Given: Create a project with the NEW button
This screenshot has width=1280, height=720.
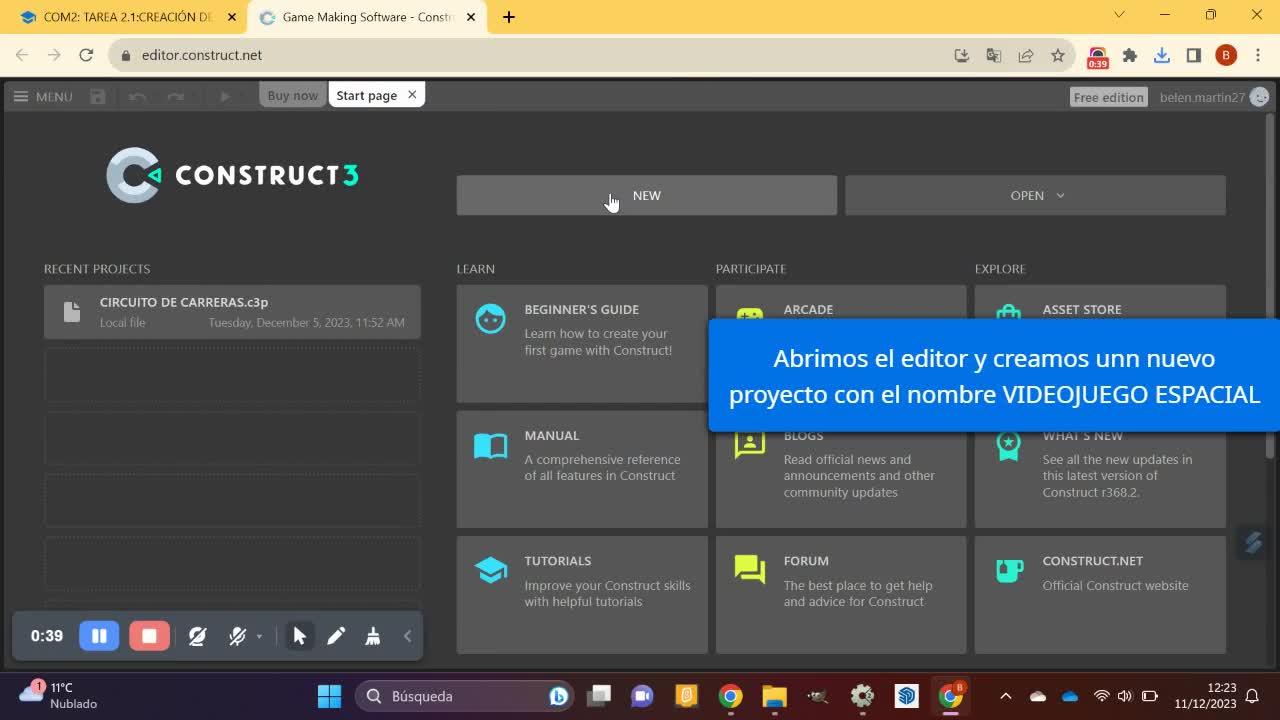Looking at the screenshot, I should pyautogui.click(x=647, y=195).
